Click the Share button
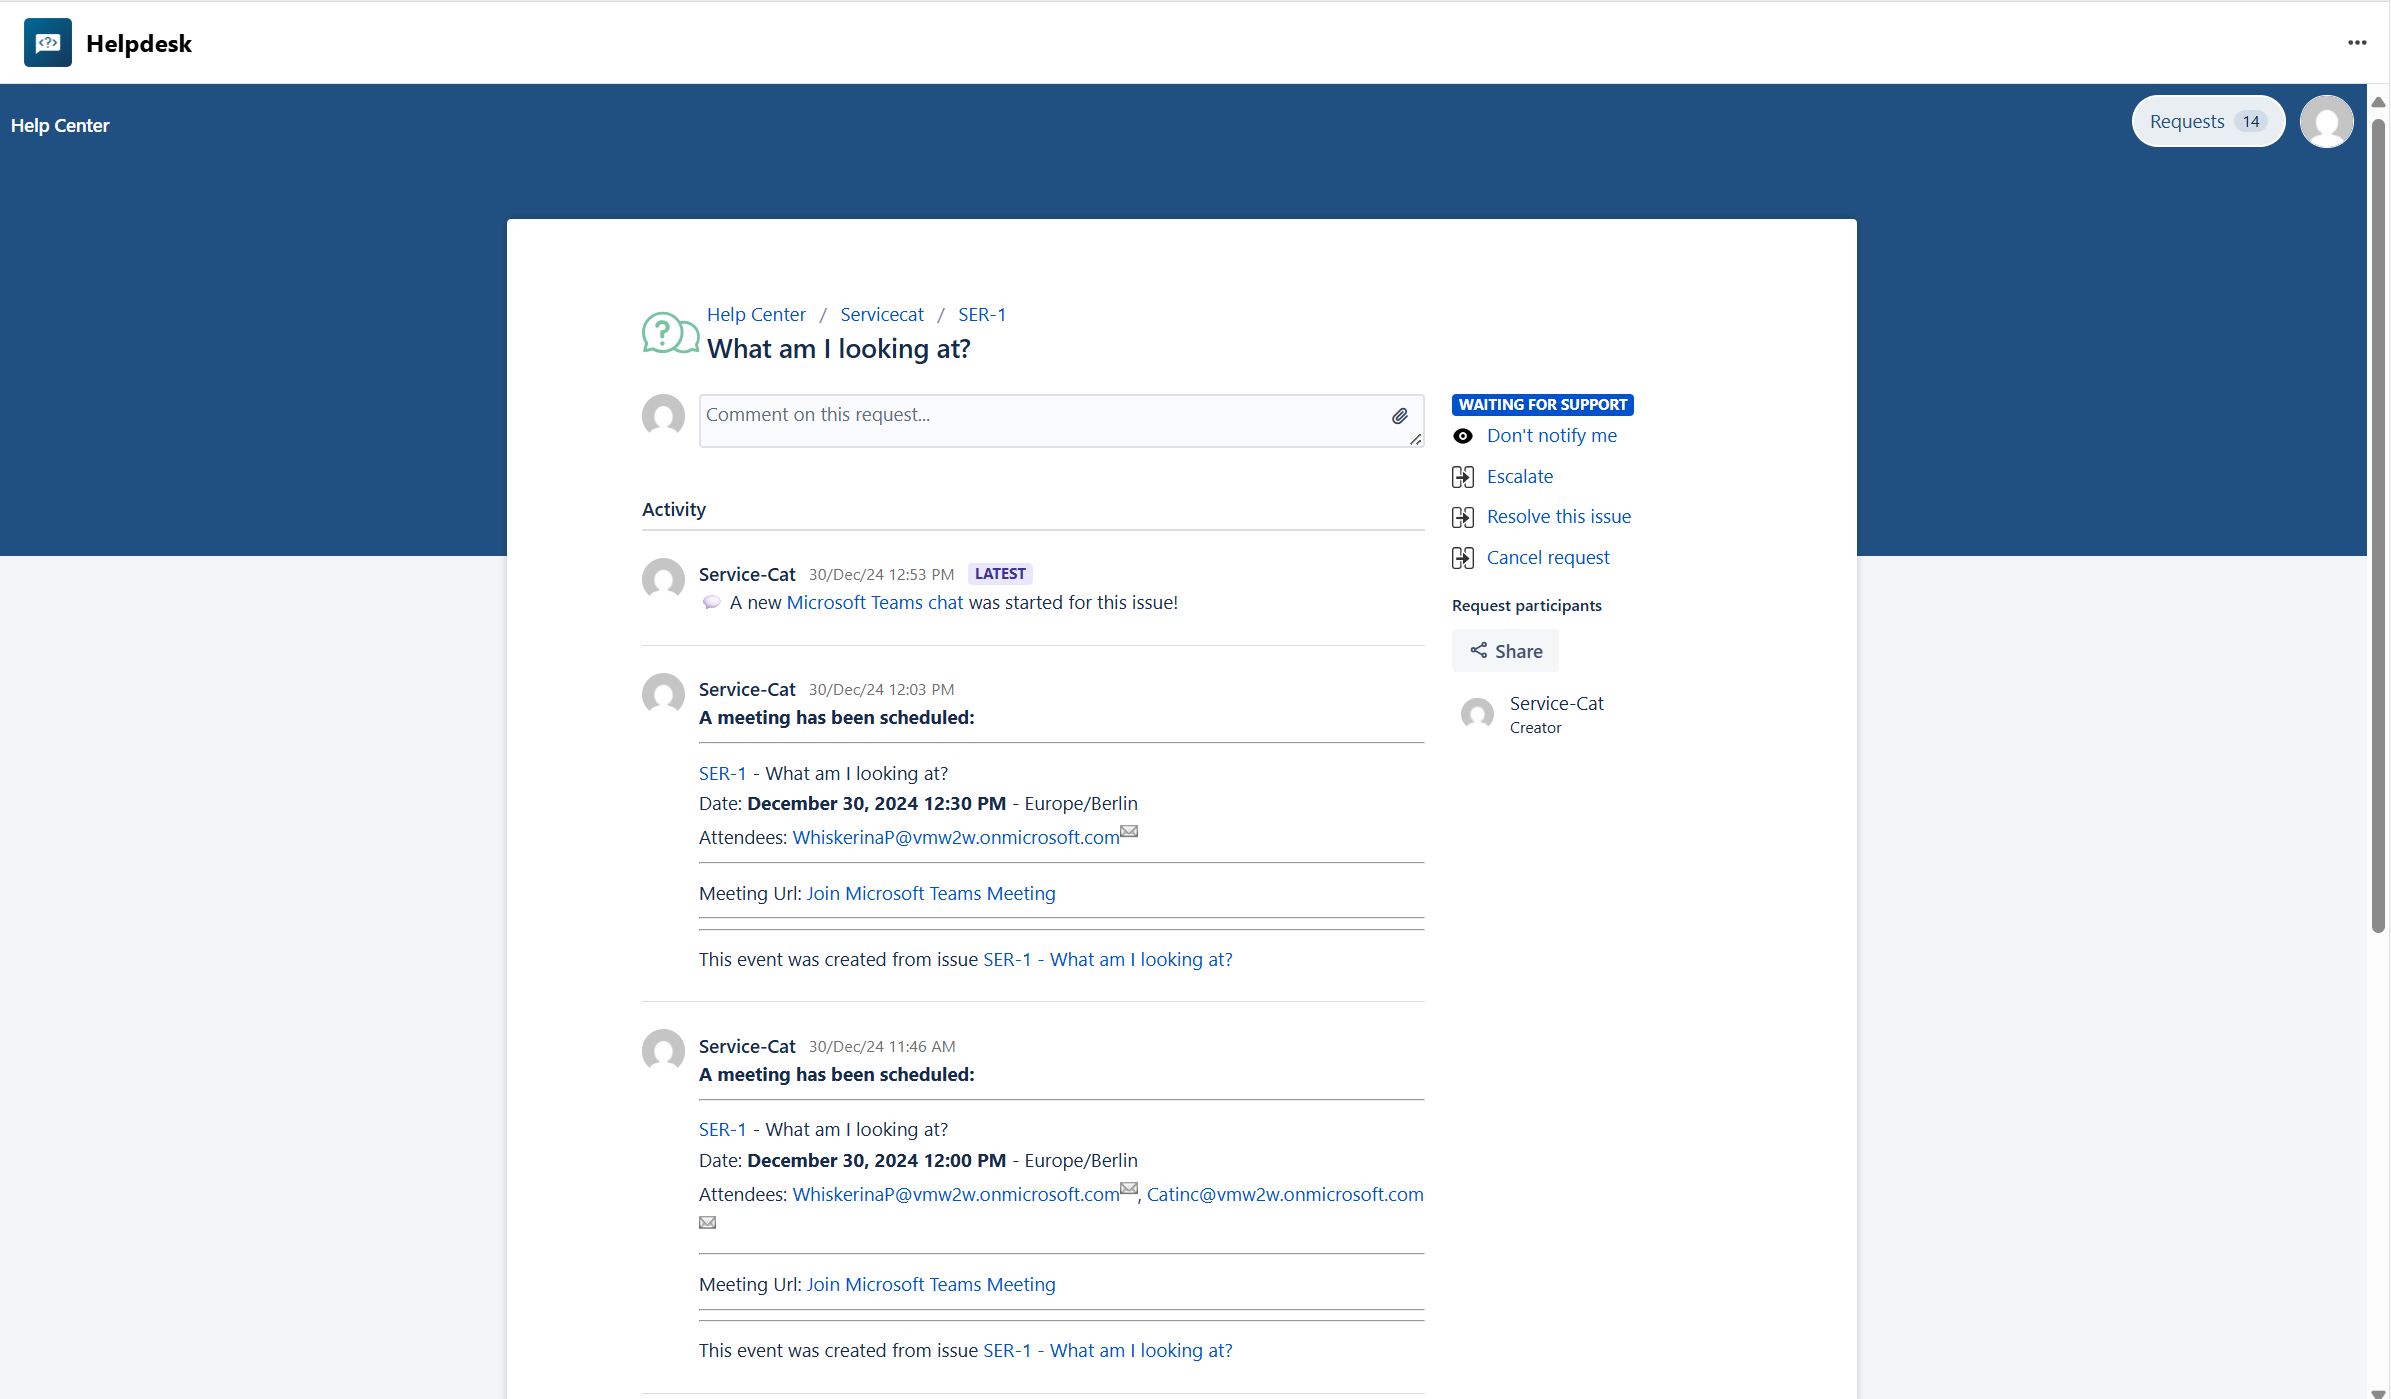 click(1504, 650)
